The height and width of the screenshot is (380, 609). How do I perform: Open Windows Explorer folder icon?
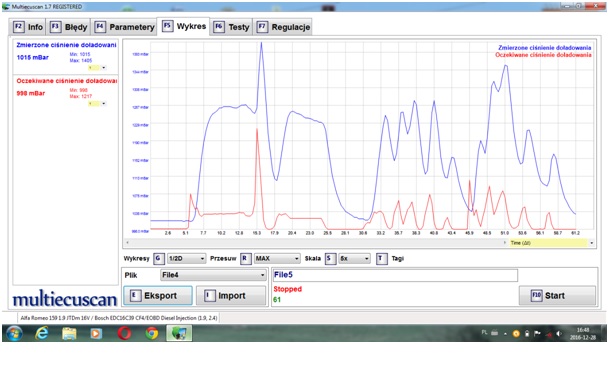(69, 333)
